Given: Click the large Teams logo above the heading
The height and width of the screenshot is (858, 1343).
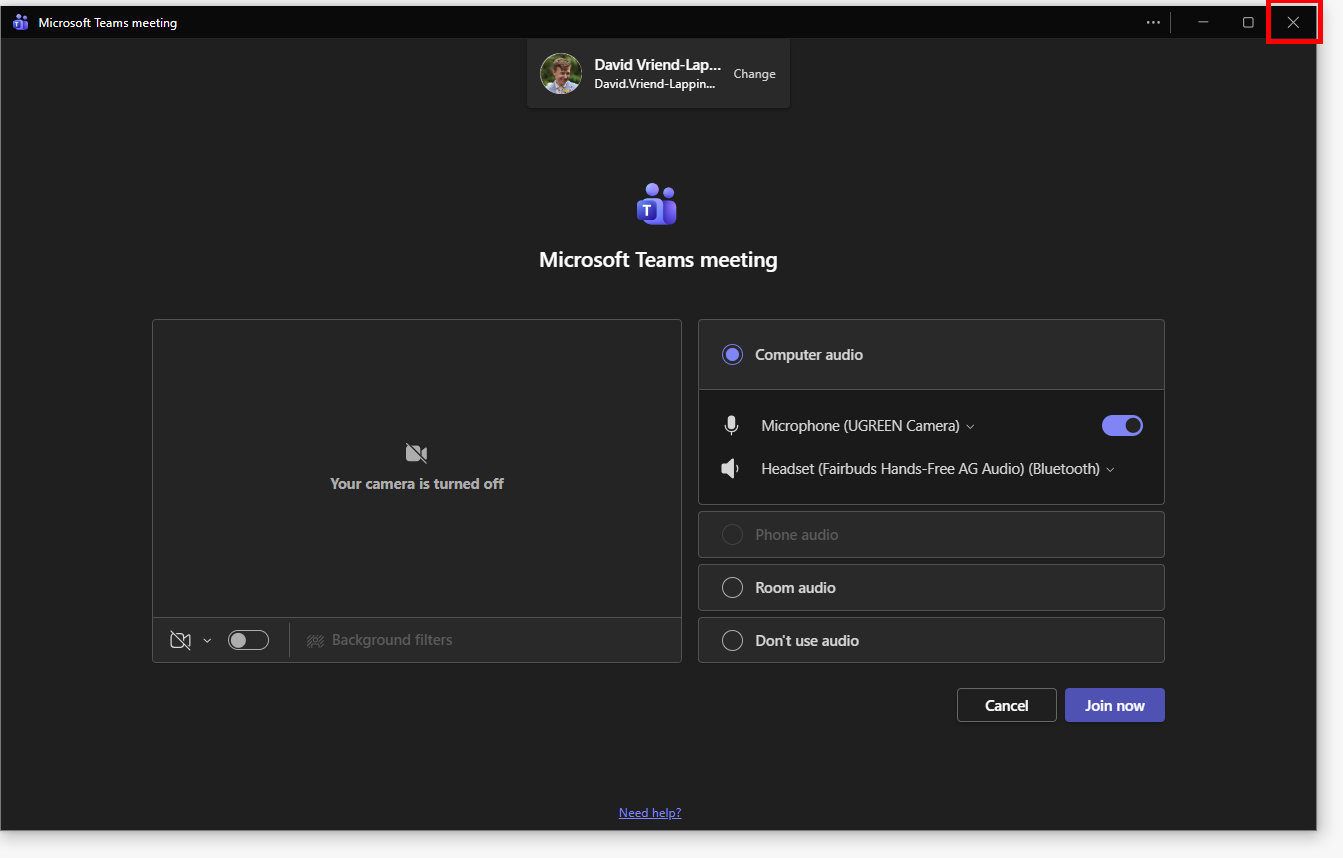Looking at the screenshot, I should click(x=657, y=204).
